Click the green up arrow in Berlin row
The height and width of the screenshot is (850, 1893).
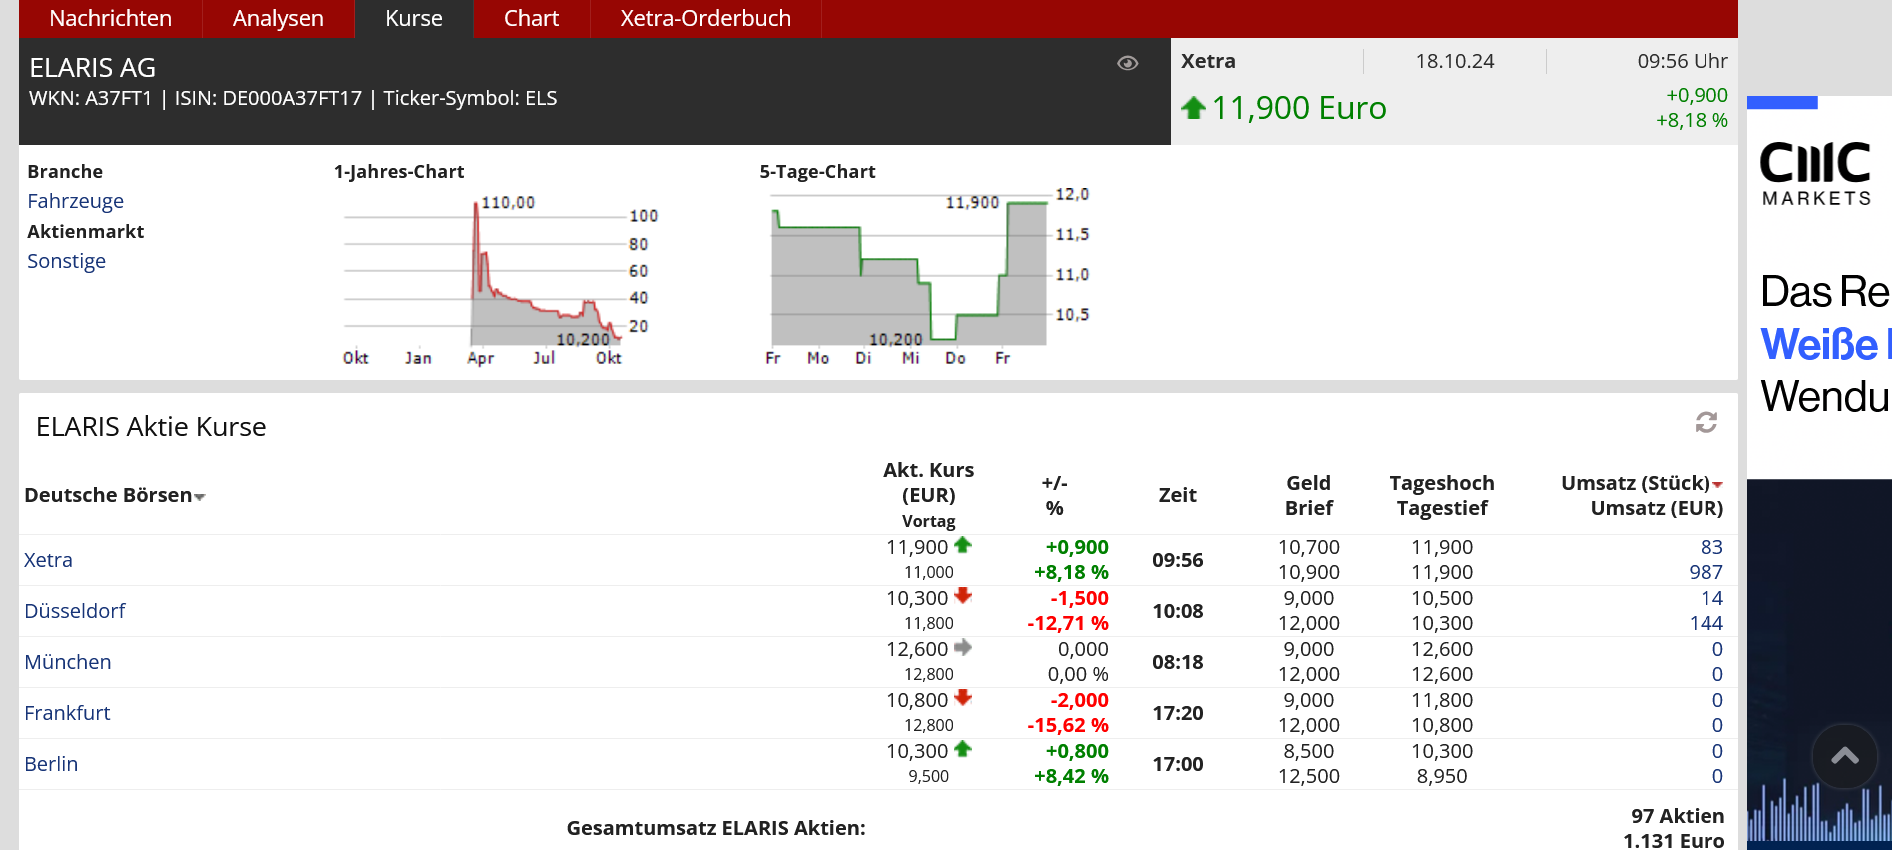click(x=963, y=749)
